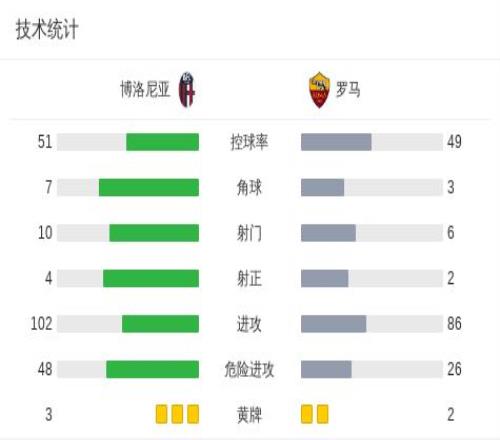Click the 黄牌 yellow card label
The image size is (500, 440).
[x=249, y=415]
